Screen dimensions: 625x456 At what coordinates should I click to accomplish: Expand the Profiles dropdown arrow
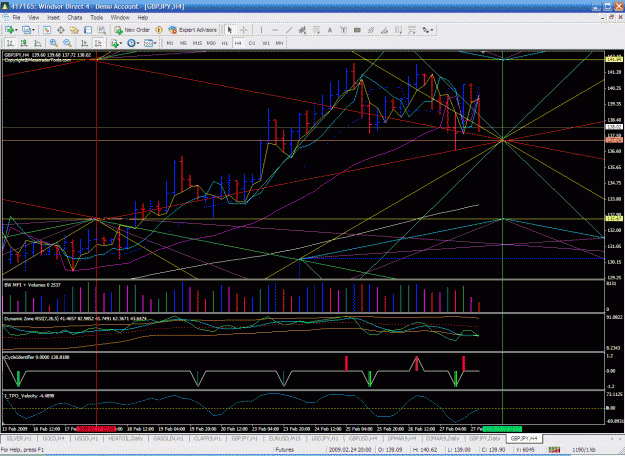click(x=33, y=30)
